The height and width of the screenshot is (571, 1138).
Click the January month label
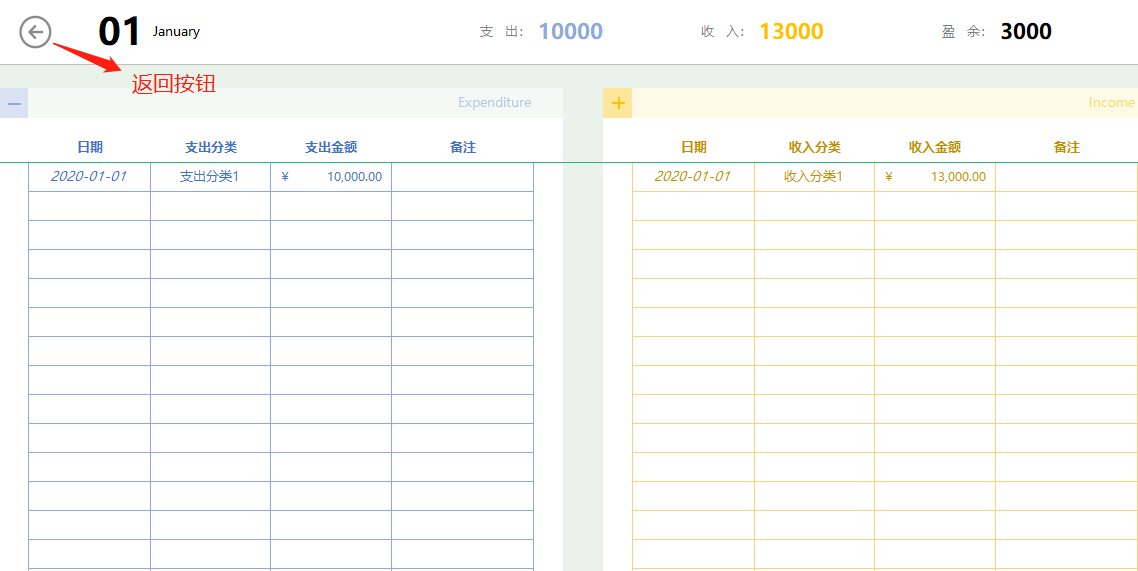pos(176,32)
